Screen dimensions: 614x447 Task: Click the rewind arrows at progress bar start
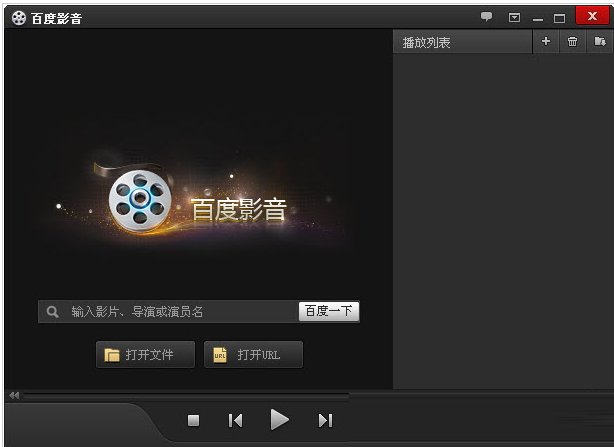click(14, 395)
